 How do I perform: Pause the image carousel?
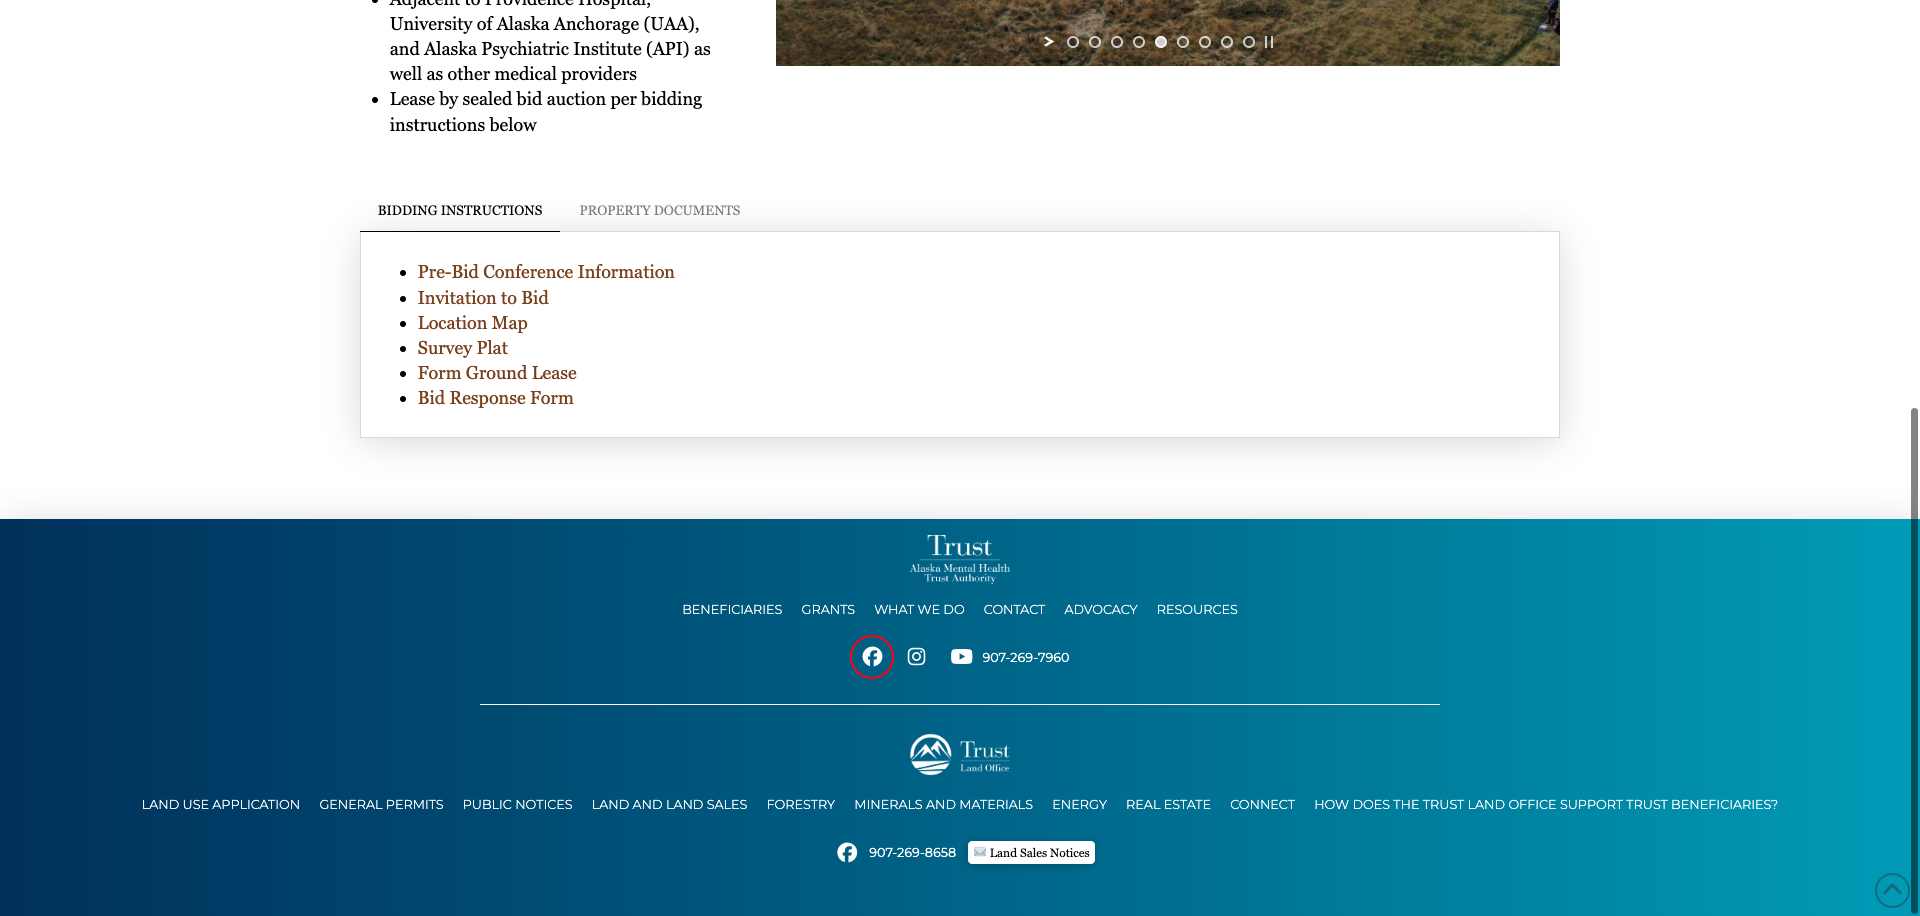tap(1270, 42)
